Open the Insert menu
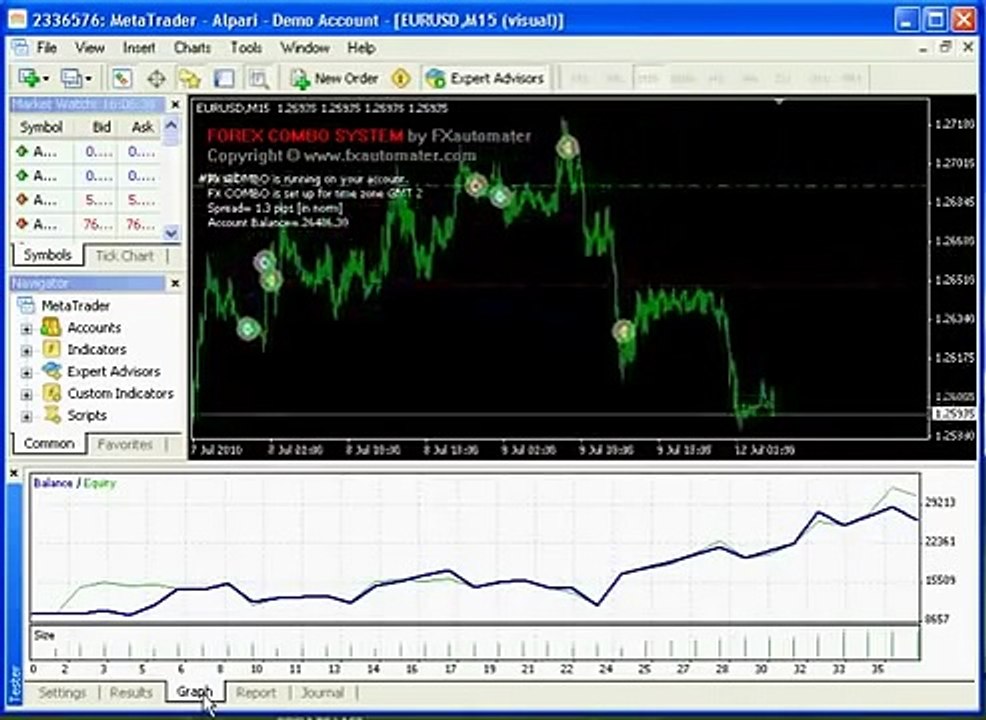The image size is (986, 720). tap(139, 48)
